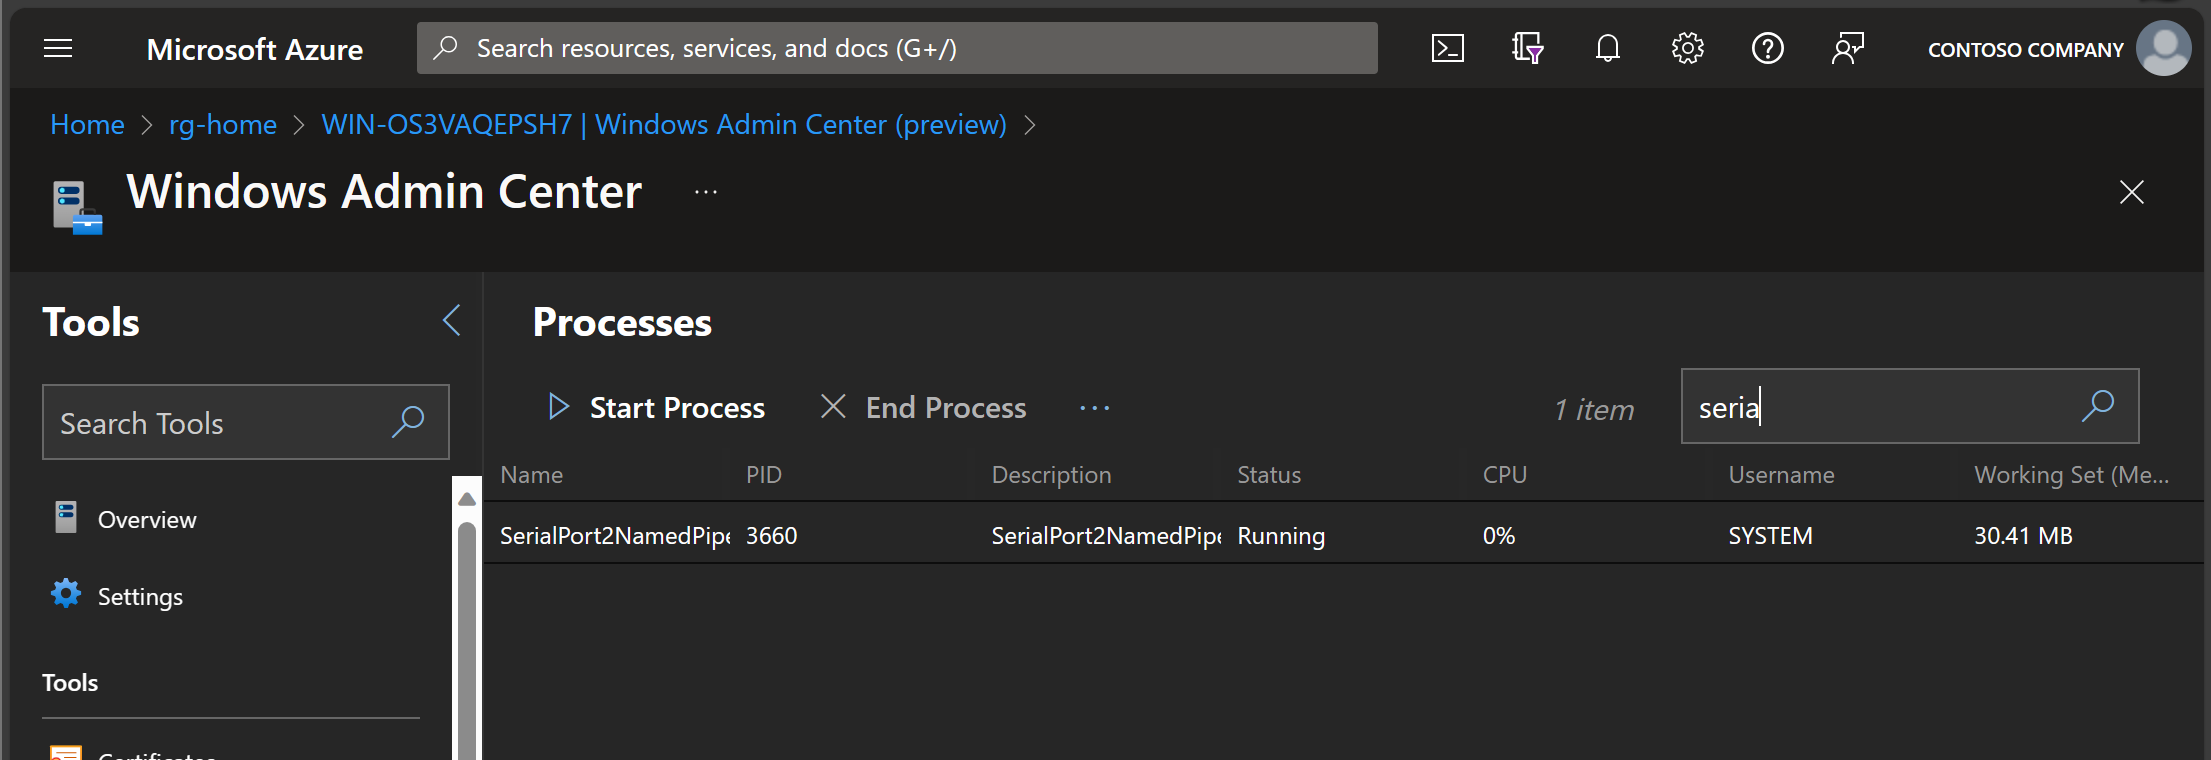Sort by the Name column header
The height and width of the screenshot is (760, 2211).
pos(531,475)
